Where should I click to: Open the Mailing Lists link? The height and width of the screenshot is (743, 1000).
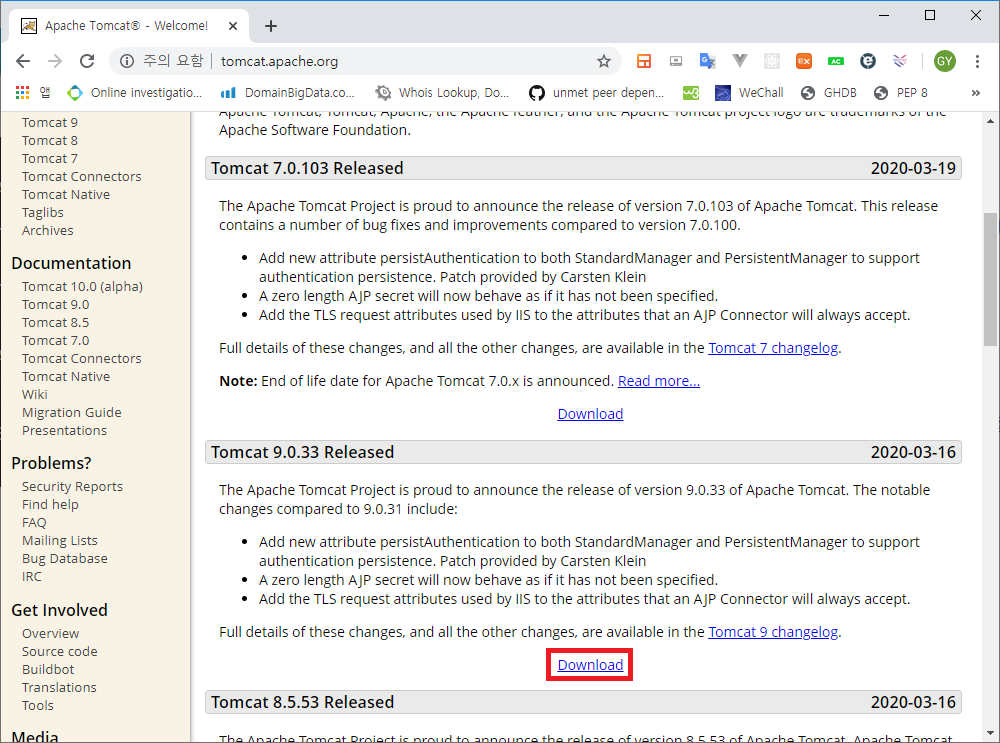click(x=60, y=540)
